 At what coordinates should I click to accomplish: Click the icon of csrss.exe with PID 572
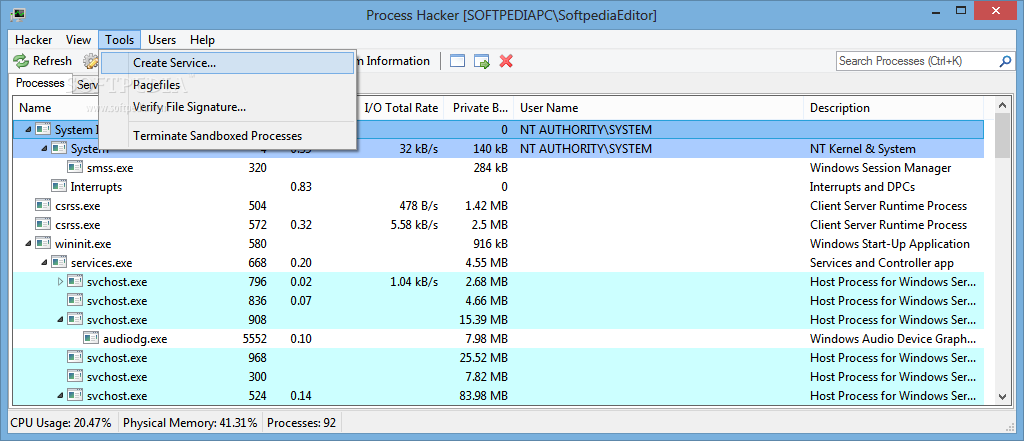[43, 225]
